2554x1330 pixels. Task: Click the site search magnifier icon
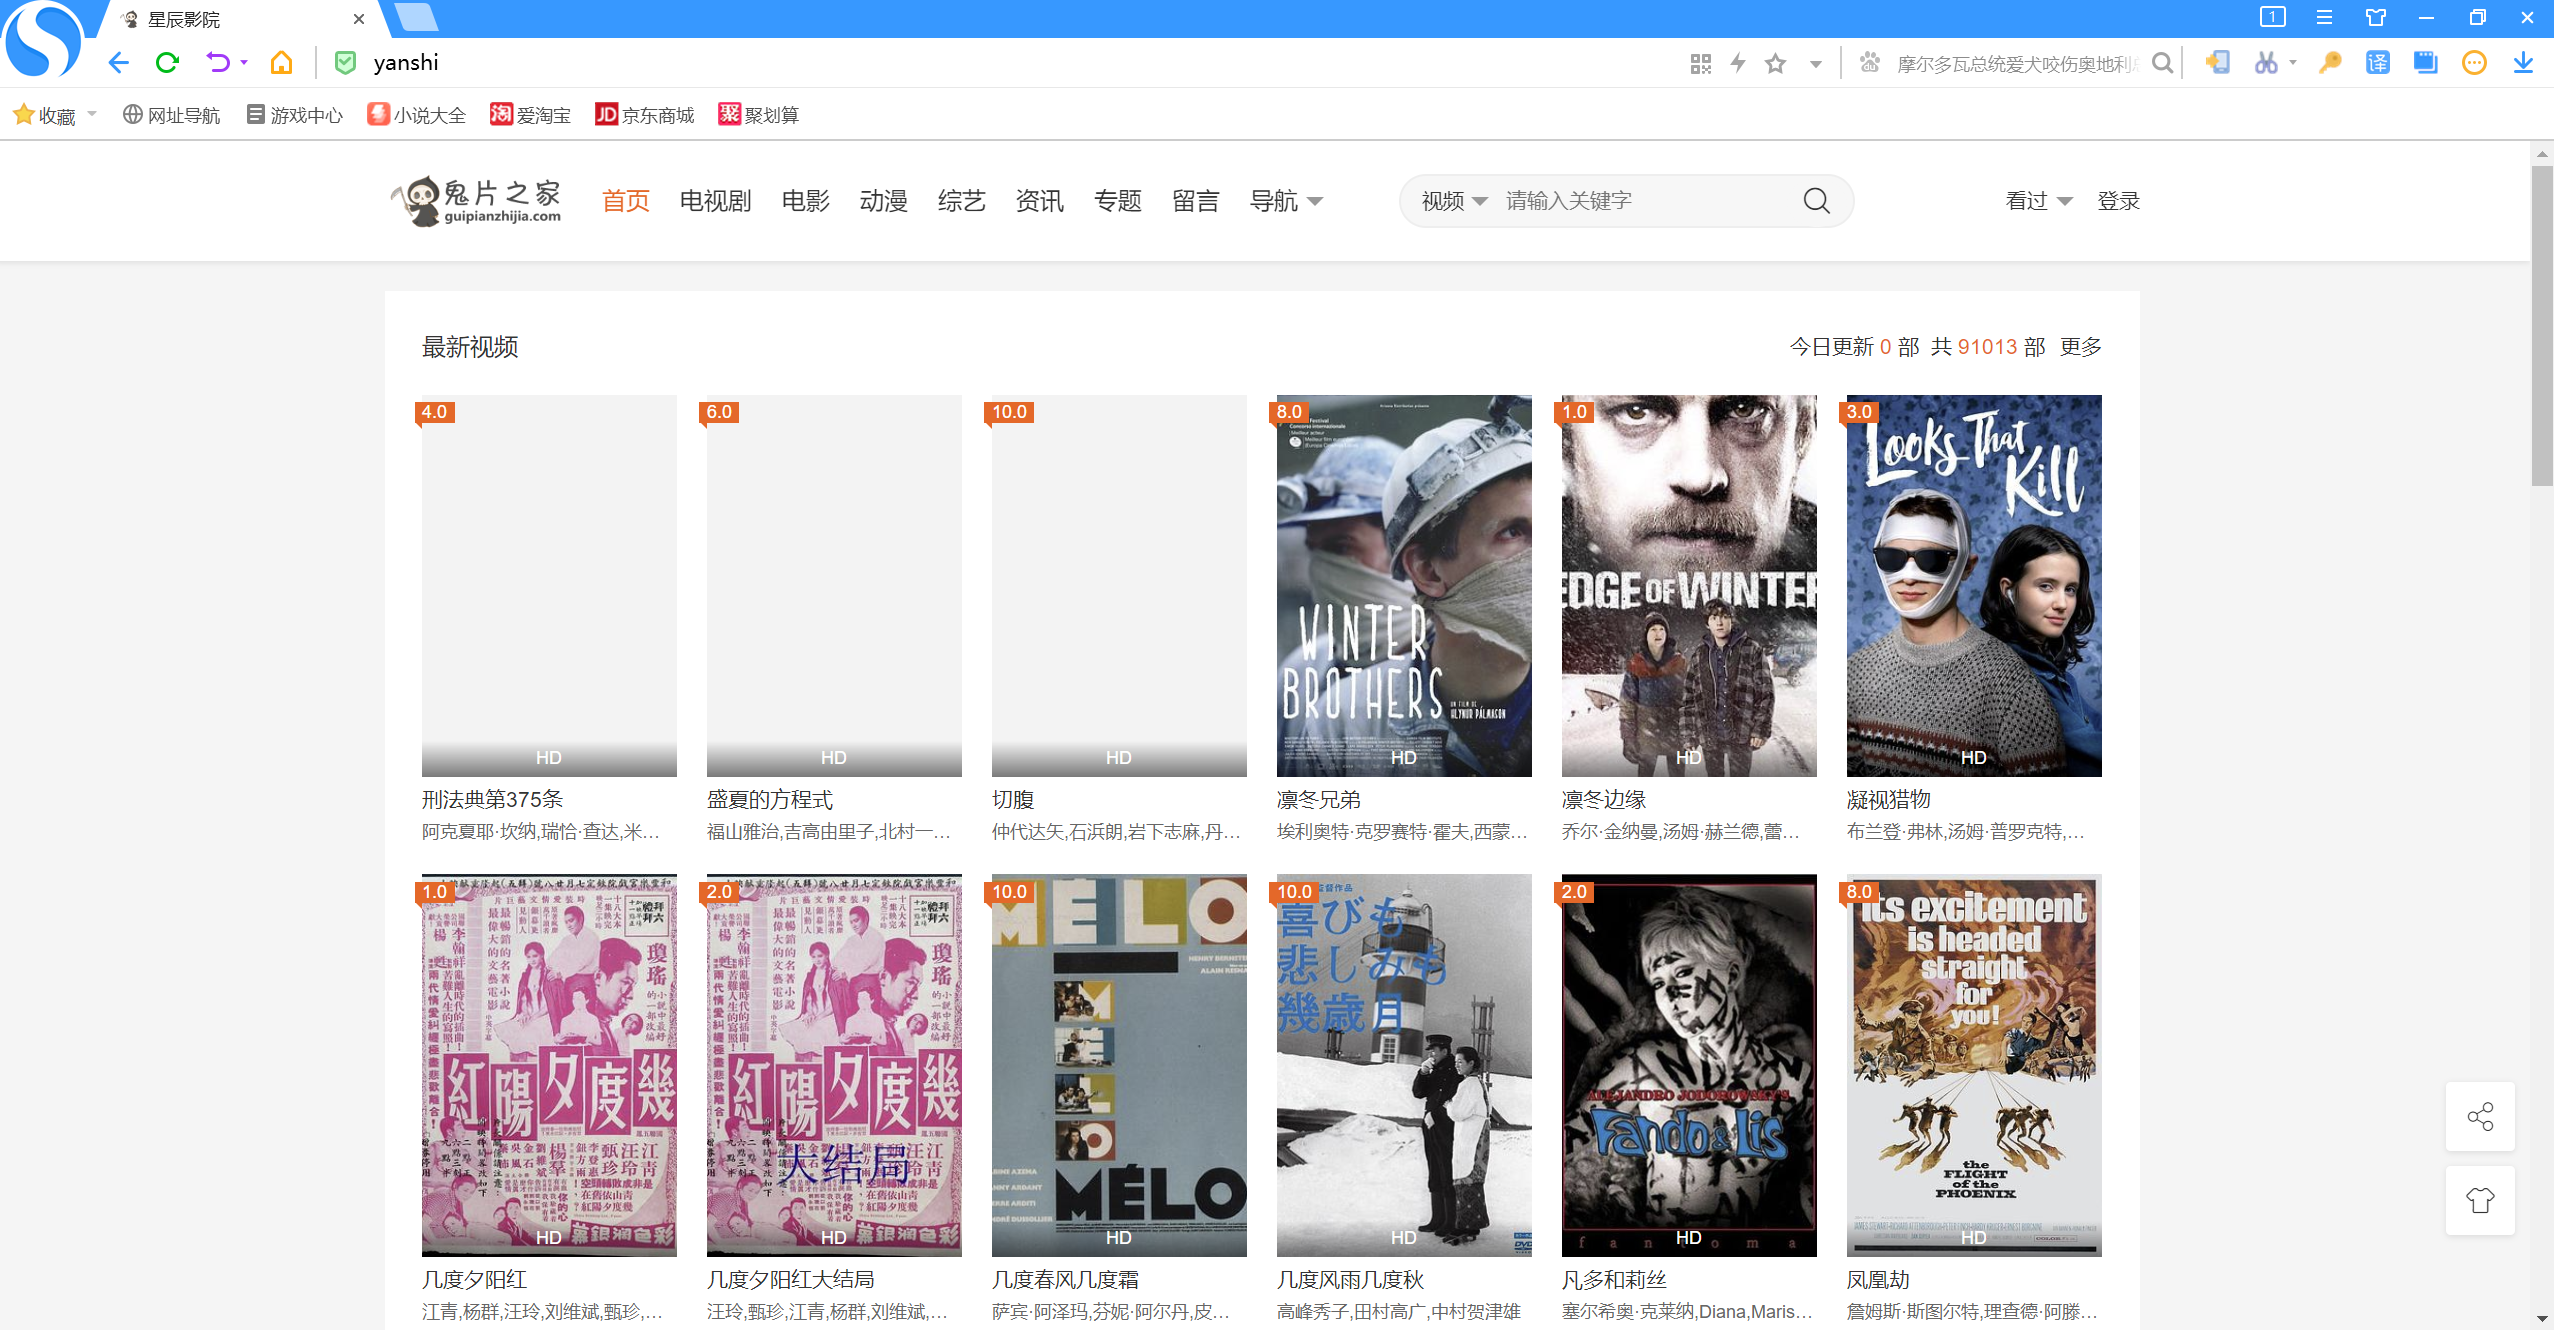click(x=1816, y=201)
